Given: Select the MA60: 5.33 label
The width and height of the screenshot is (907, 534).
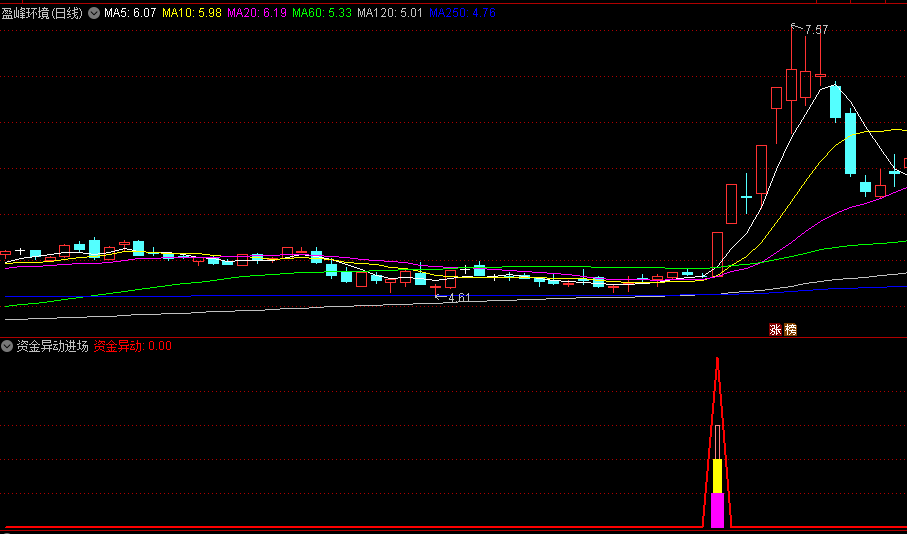Looking at the screenshot, I should (322, 13).
